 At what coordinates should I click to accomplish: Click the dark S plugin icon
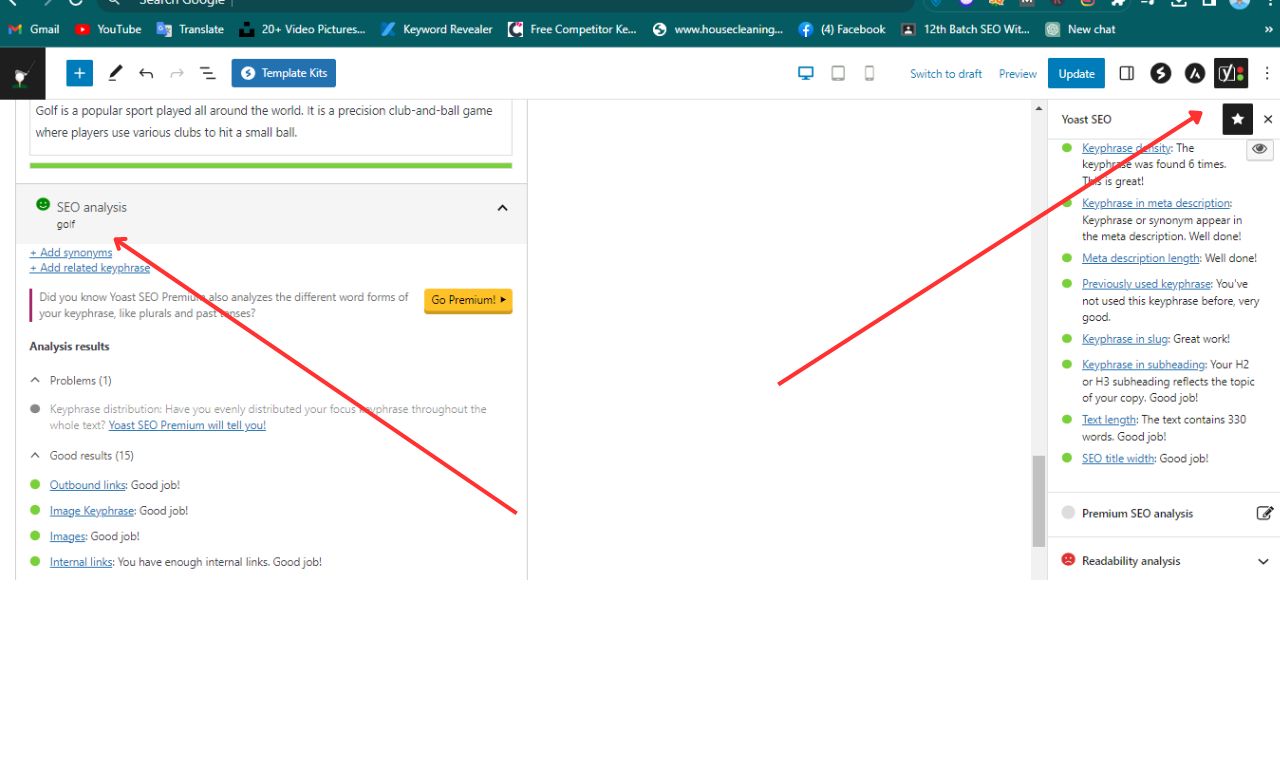pyautogui.click(x=1161, y=72)
